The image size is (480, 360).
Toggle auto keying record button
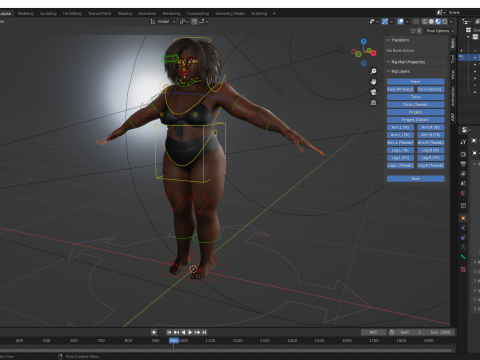[x=154, y=332]
